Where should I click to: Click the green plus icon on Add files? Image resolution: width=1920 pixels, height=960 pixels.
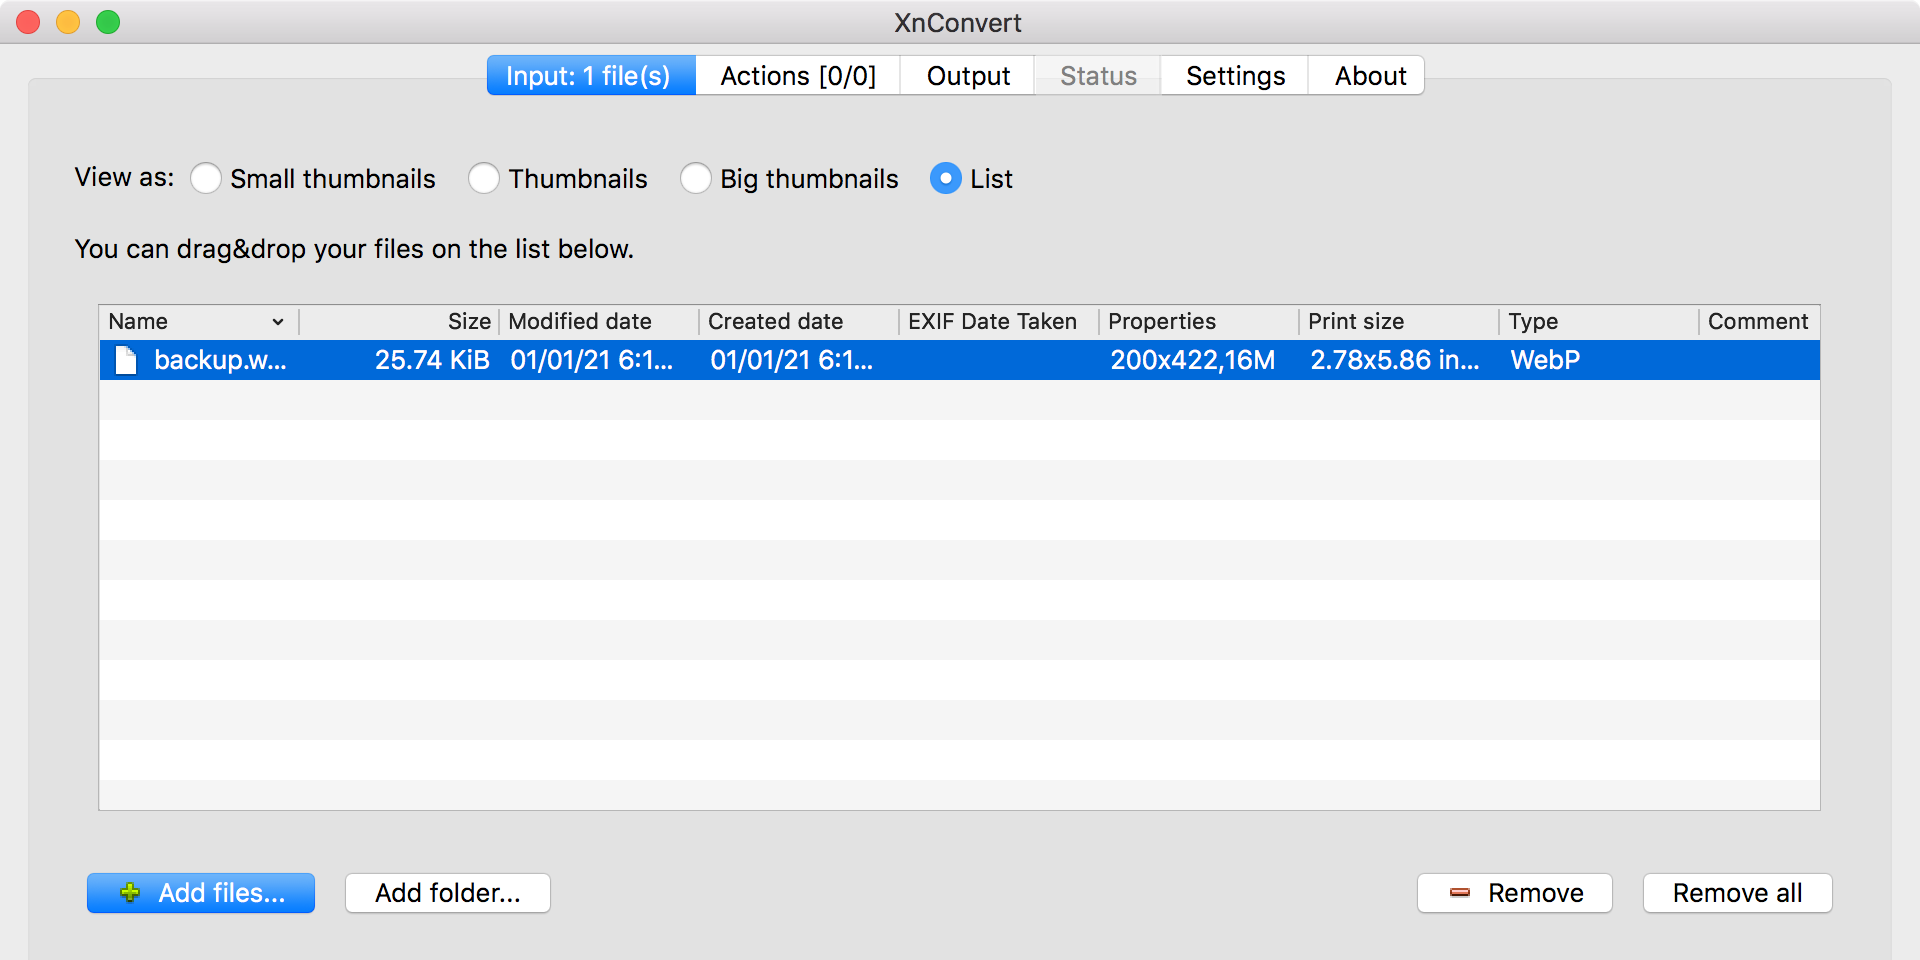point(128,893)
